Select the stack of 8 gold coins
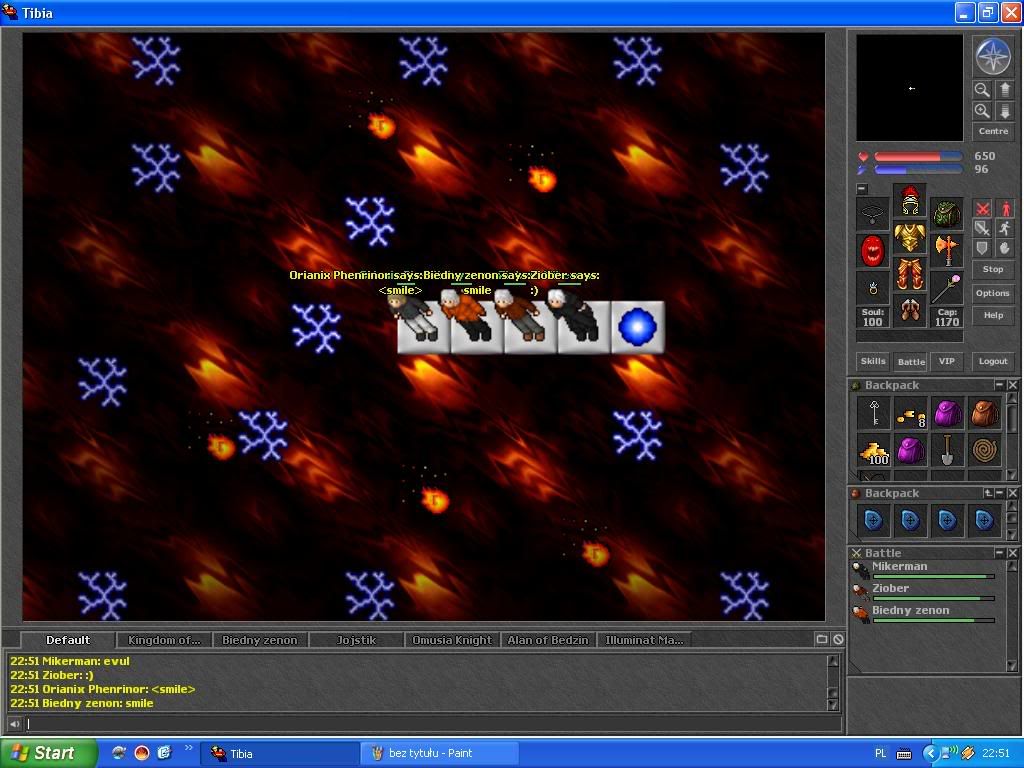The width and height of the screenshot is (1024, 768). tap(910, 413)
